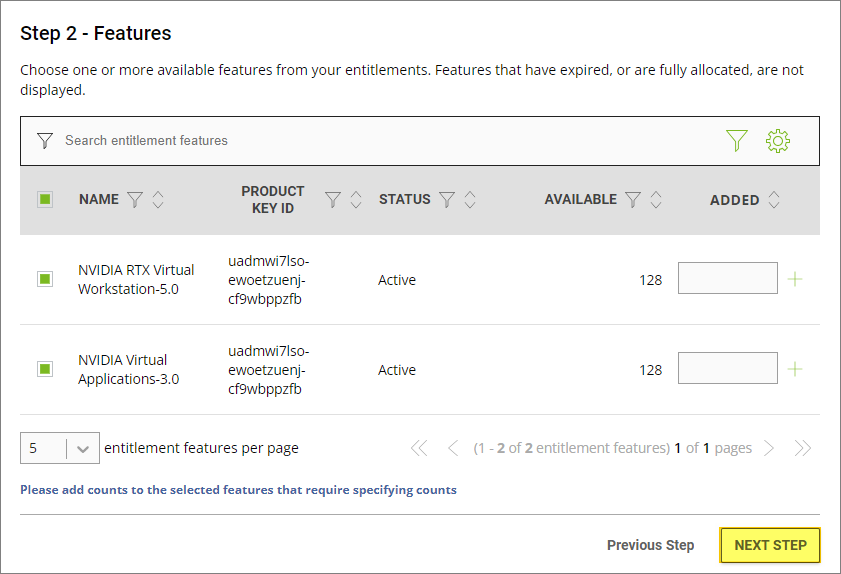Click the ADDED count field for RTX Workstation
Screen dimensions: 841x574
tap(727, 279)
